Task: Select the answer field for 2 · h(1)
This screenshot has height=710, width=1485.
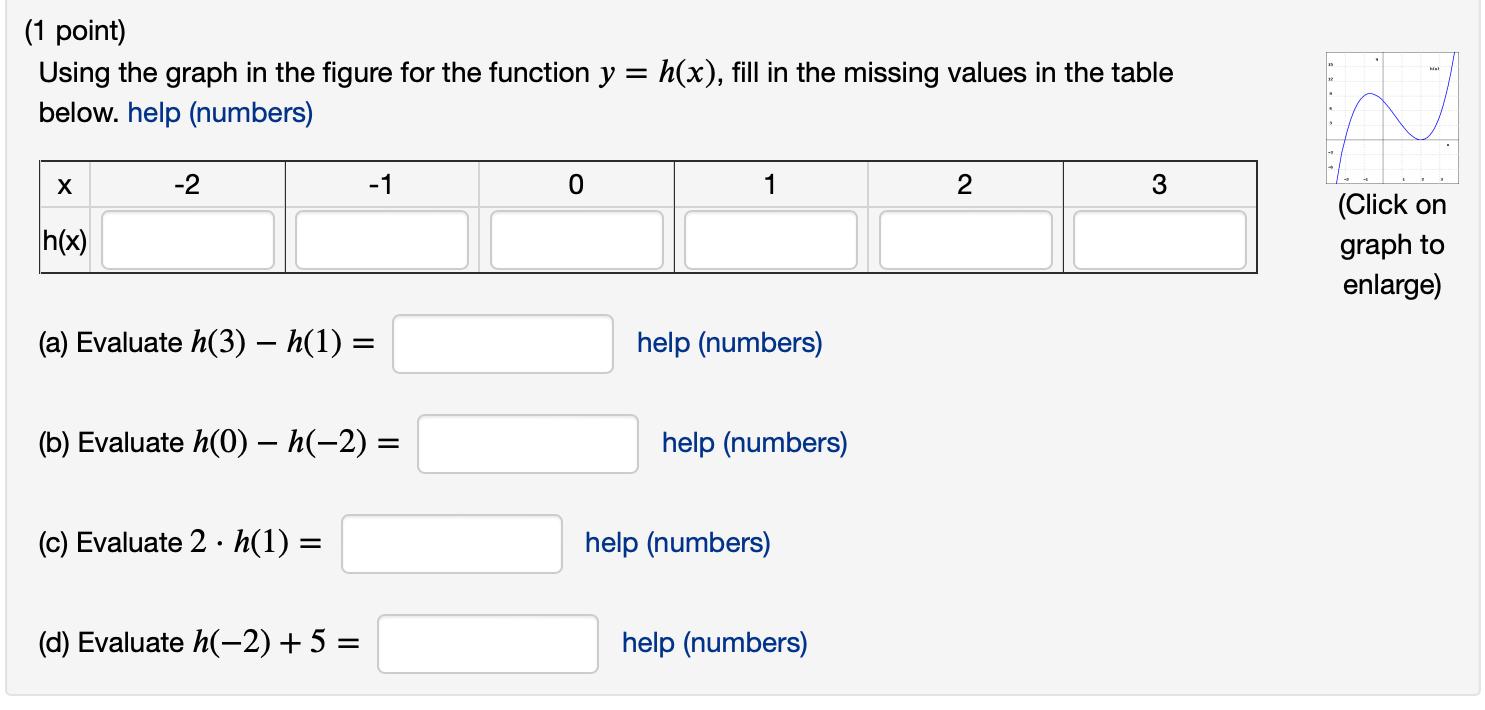Action: pos(451,543)
